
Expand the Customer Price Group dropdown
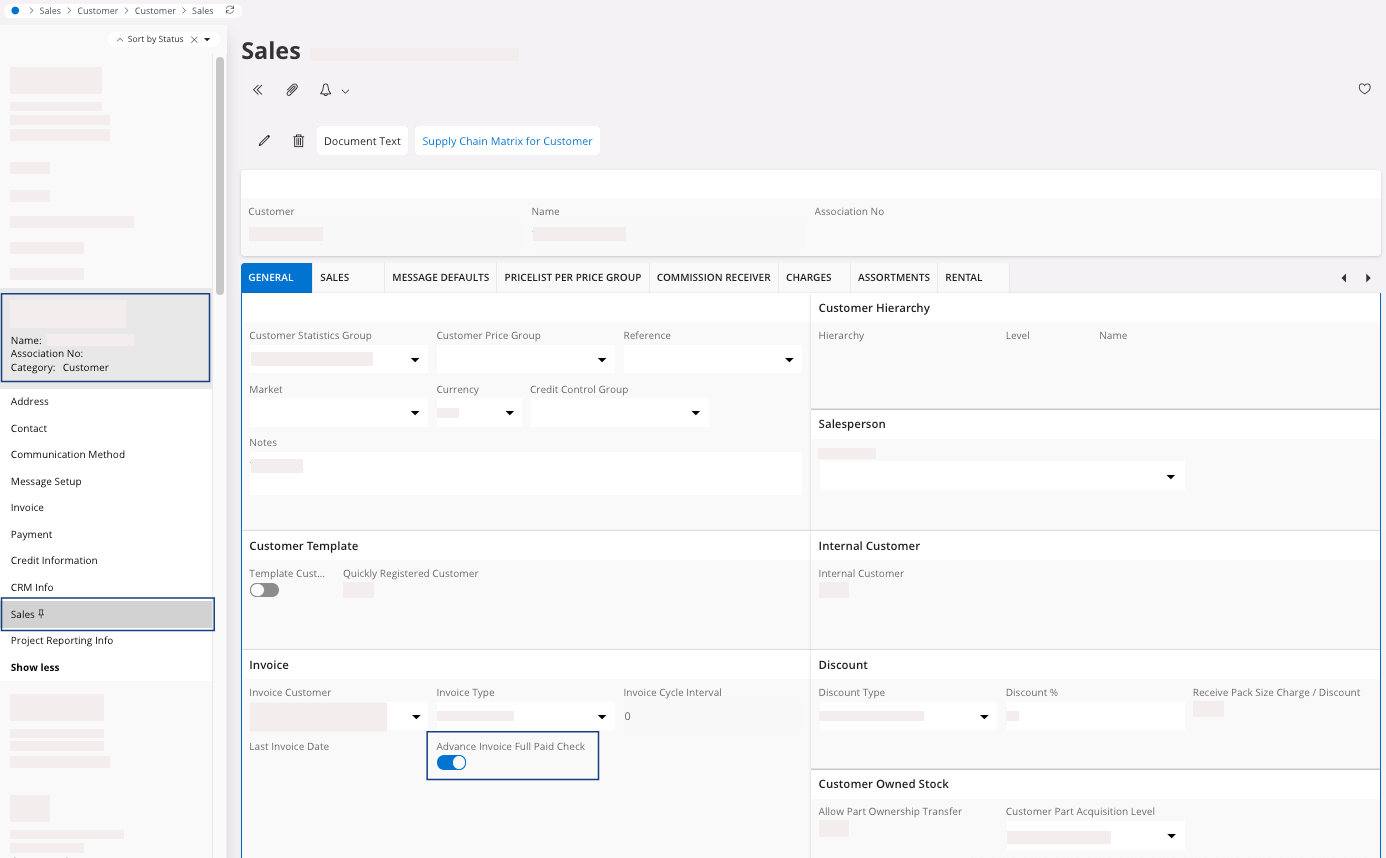click(602, 359)
